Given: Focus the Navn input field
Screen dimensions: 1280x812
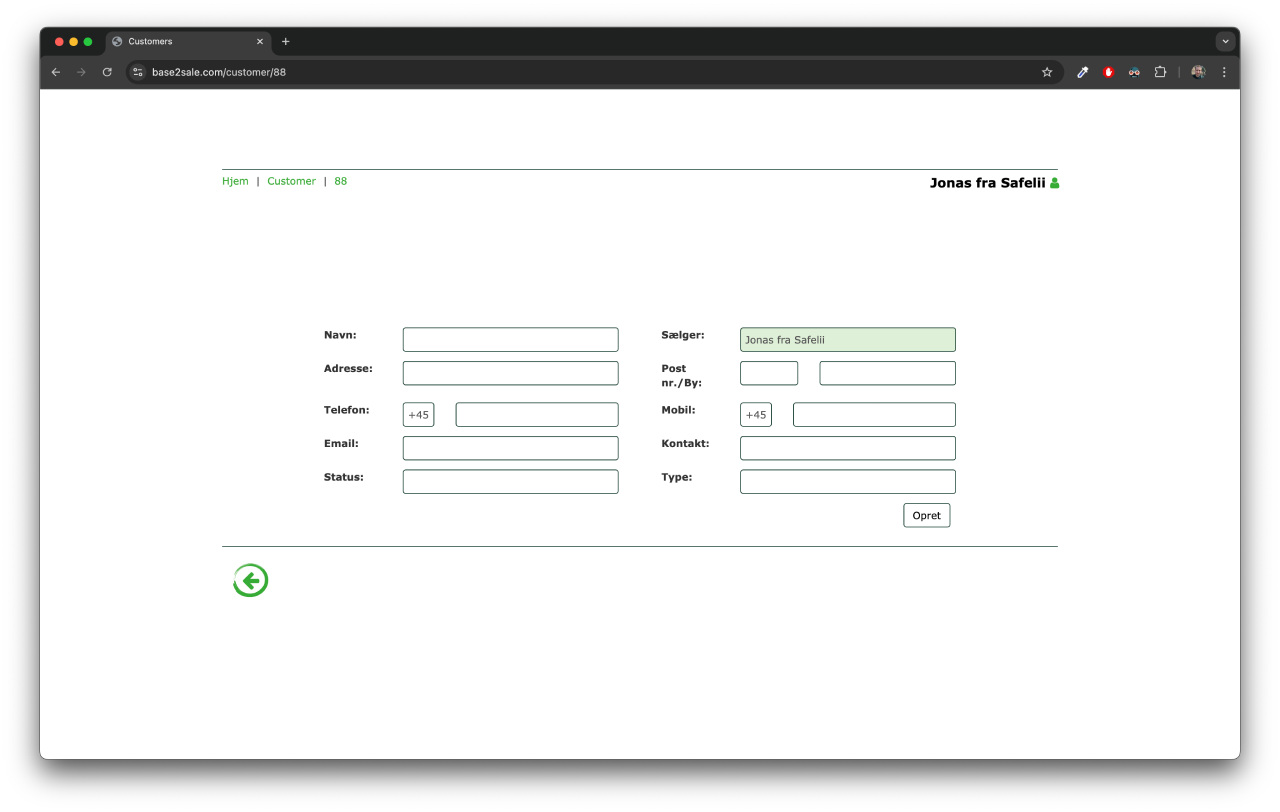Looking at the screenshot, I should pos(510,340).
